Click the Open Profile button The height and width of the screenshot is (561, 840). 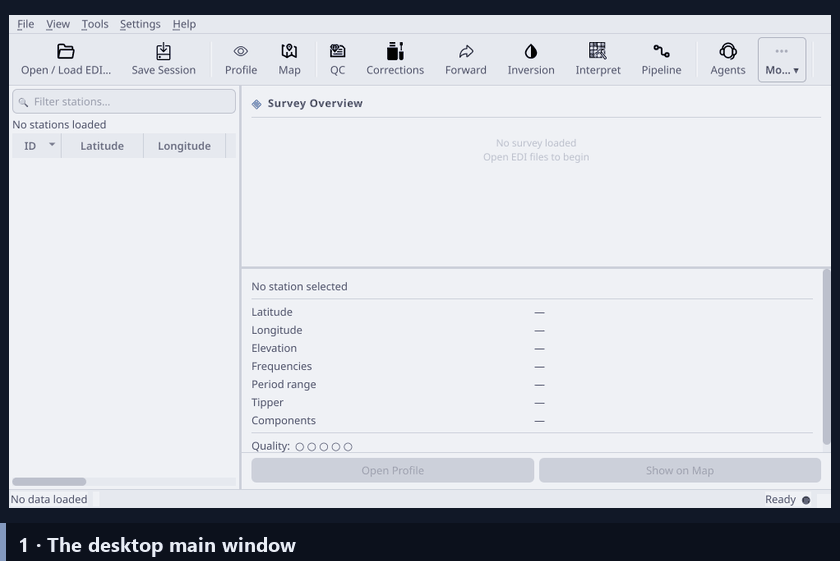click(393, 470)
